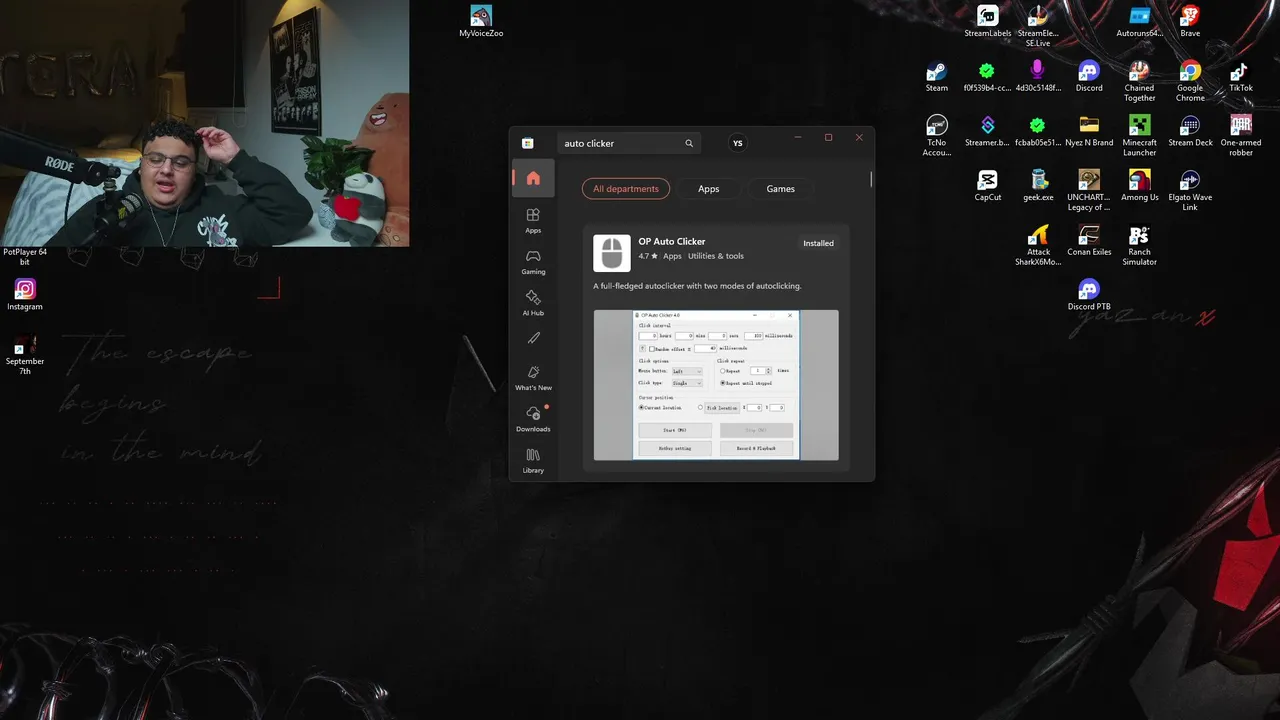Click the full-fledged autoclicker description text

point(697,286)
